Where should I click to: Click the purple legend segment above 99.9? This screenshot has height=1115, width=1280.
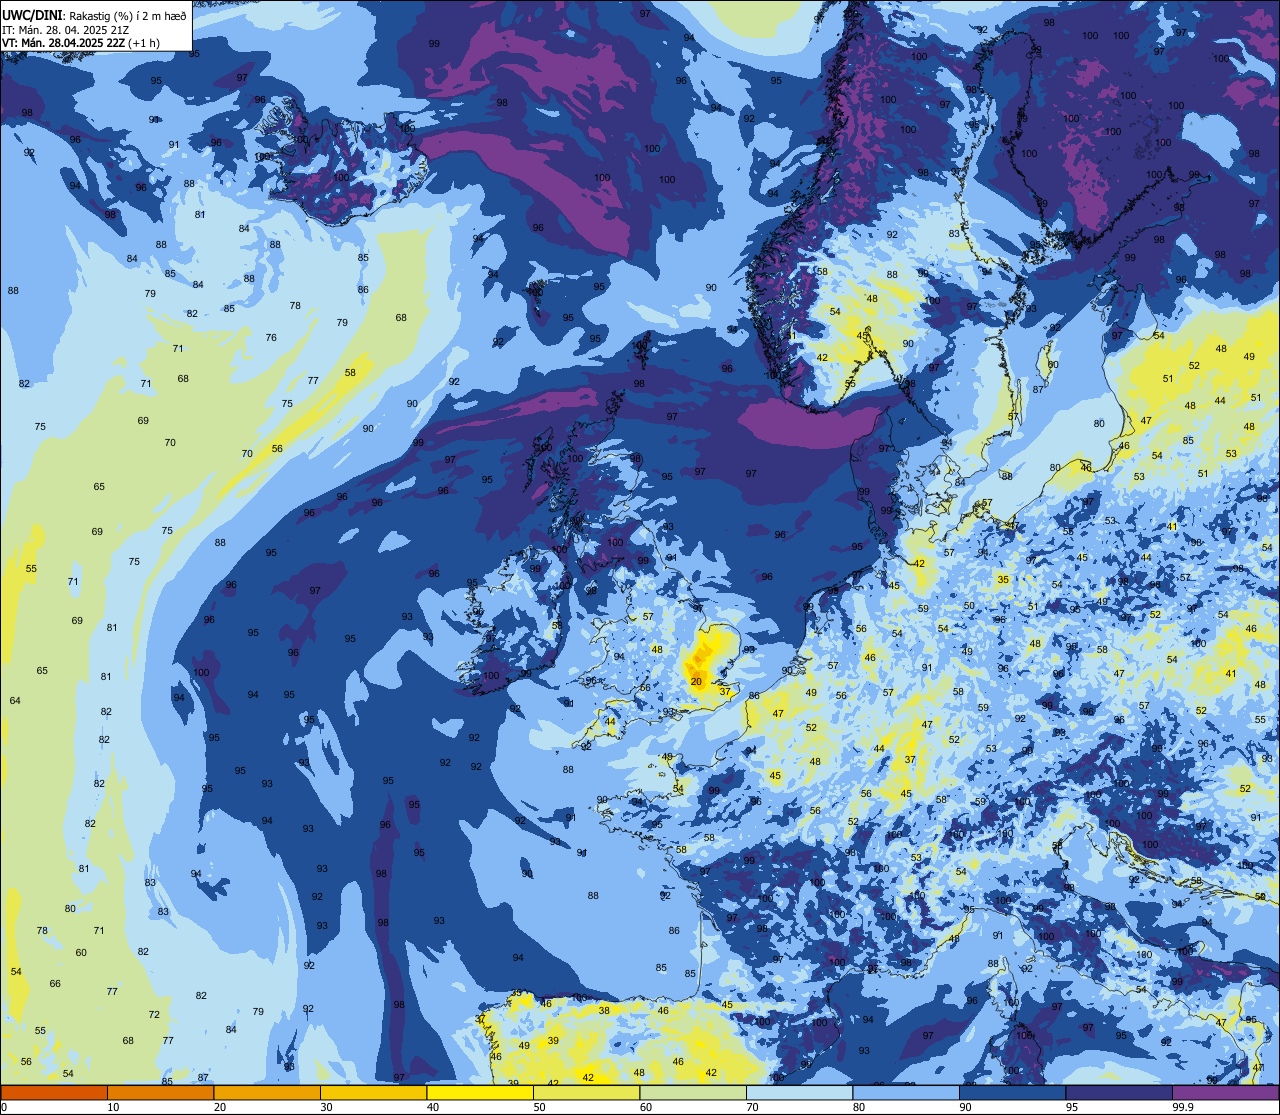click(1225, 1093)
